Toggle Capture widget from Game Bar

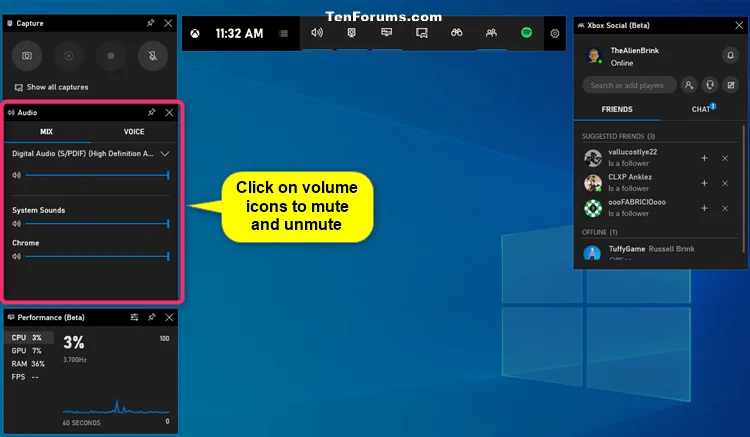click(352, 33)
